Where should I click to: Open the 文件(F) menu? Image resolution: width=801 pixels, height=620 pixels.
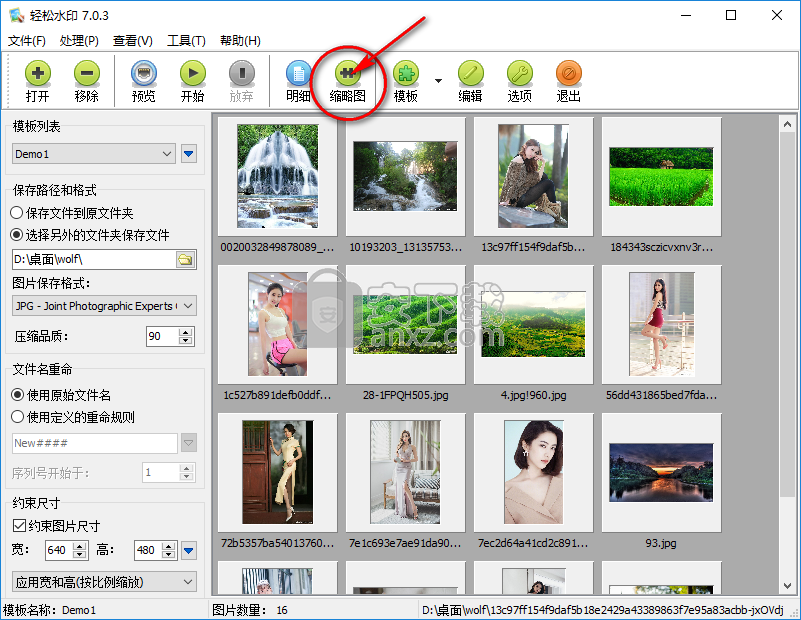click(x=27, y=41)
